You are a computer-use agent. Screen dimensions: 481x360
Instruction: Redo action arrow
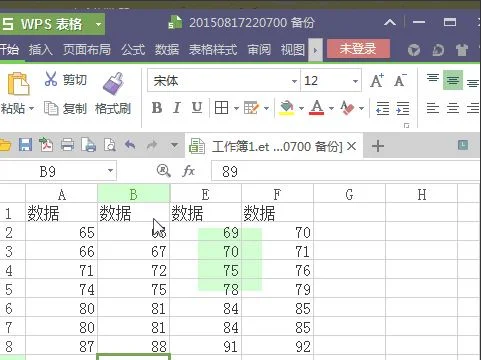point(152,145)
